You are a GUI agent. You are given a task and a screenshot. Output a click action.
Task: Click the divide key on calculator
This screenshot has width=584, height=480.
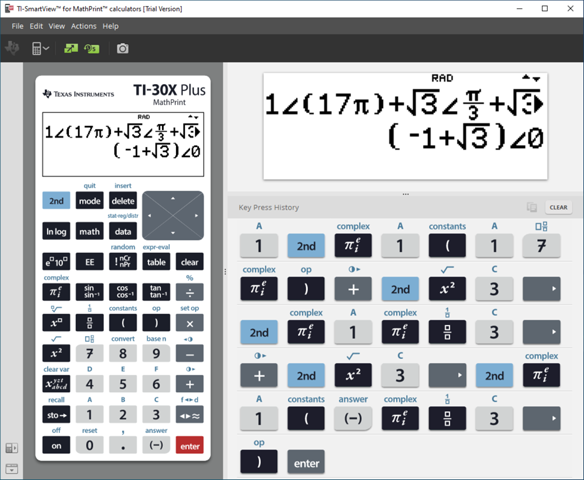pos(190,292)
